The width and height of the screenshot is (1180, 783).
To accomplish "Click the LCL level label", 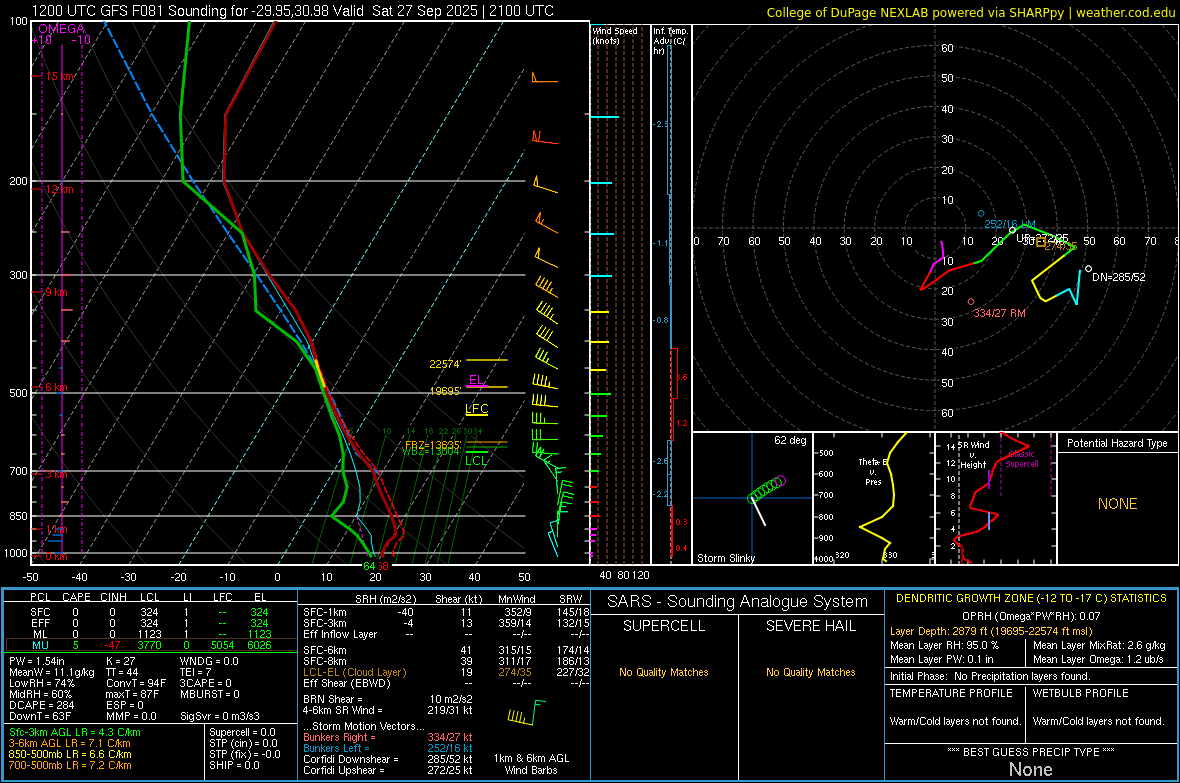I will 476,461.
